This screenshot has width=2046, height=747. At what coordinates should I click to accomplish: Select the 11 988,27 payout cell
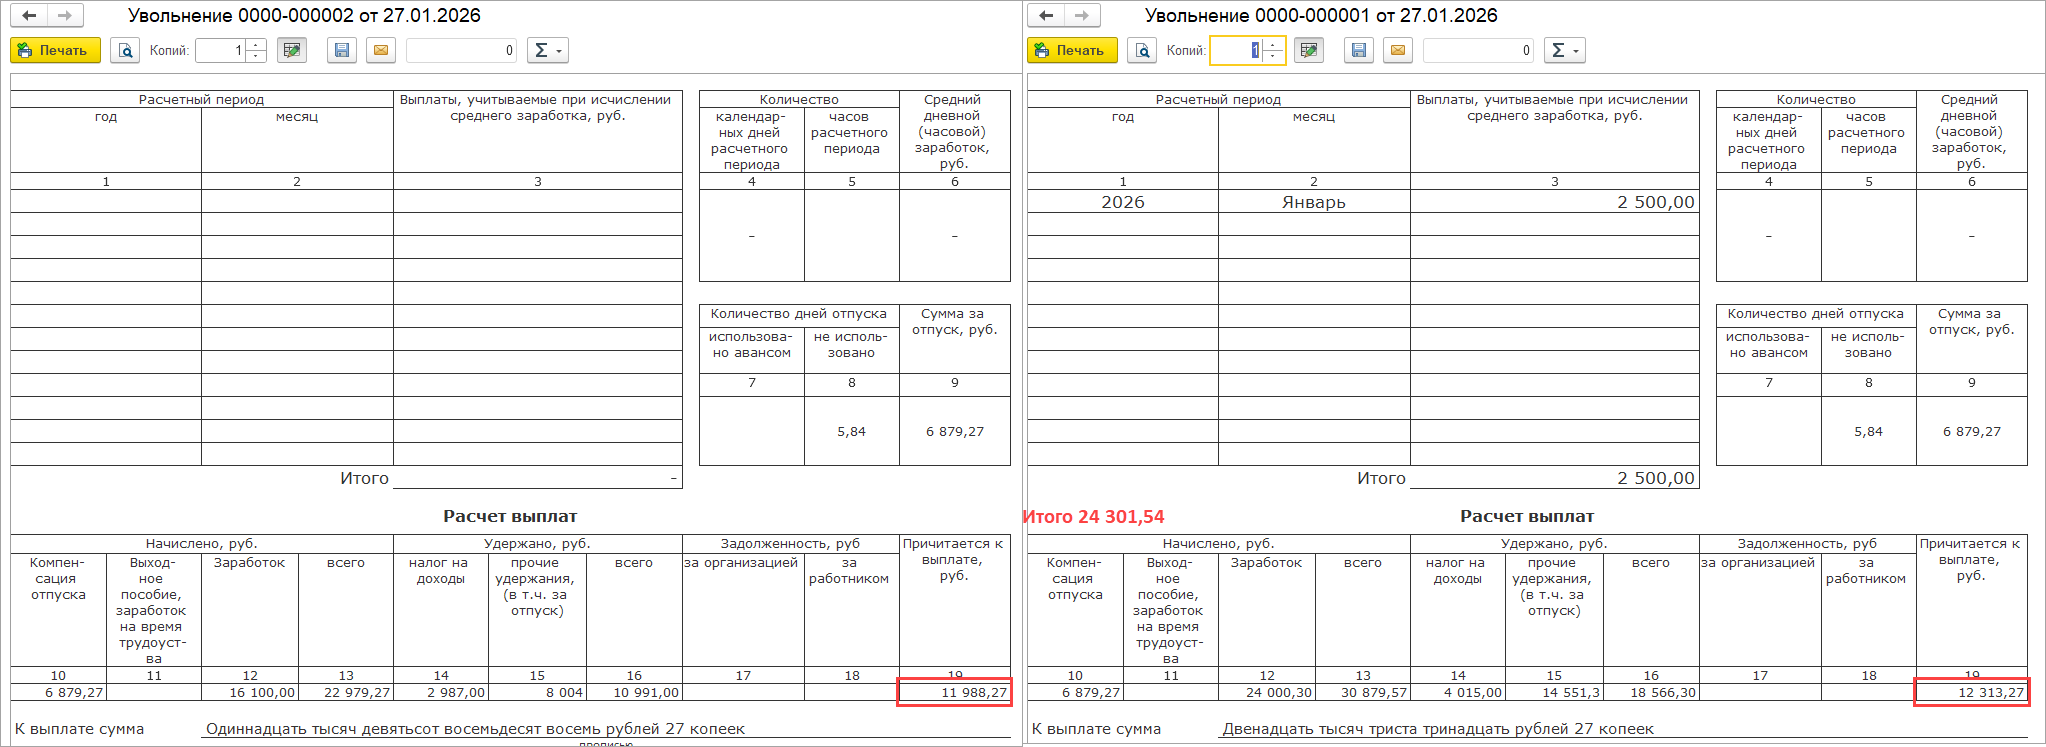pos(954,692)
